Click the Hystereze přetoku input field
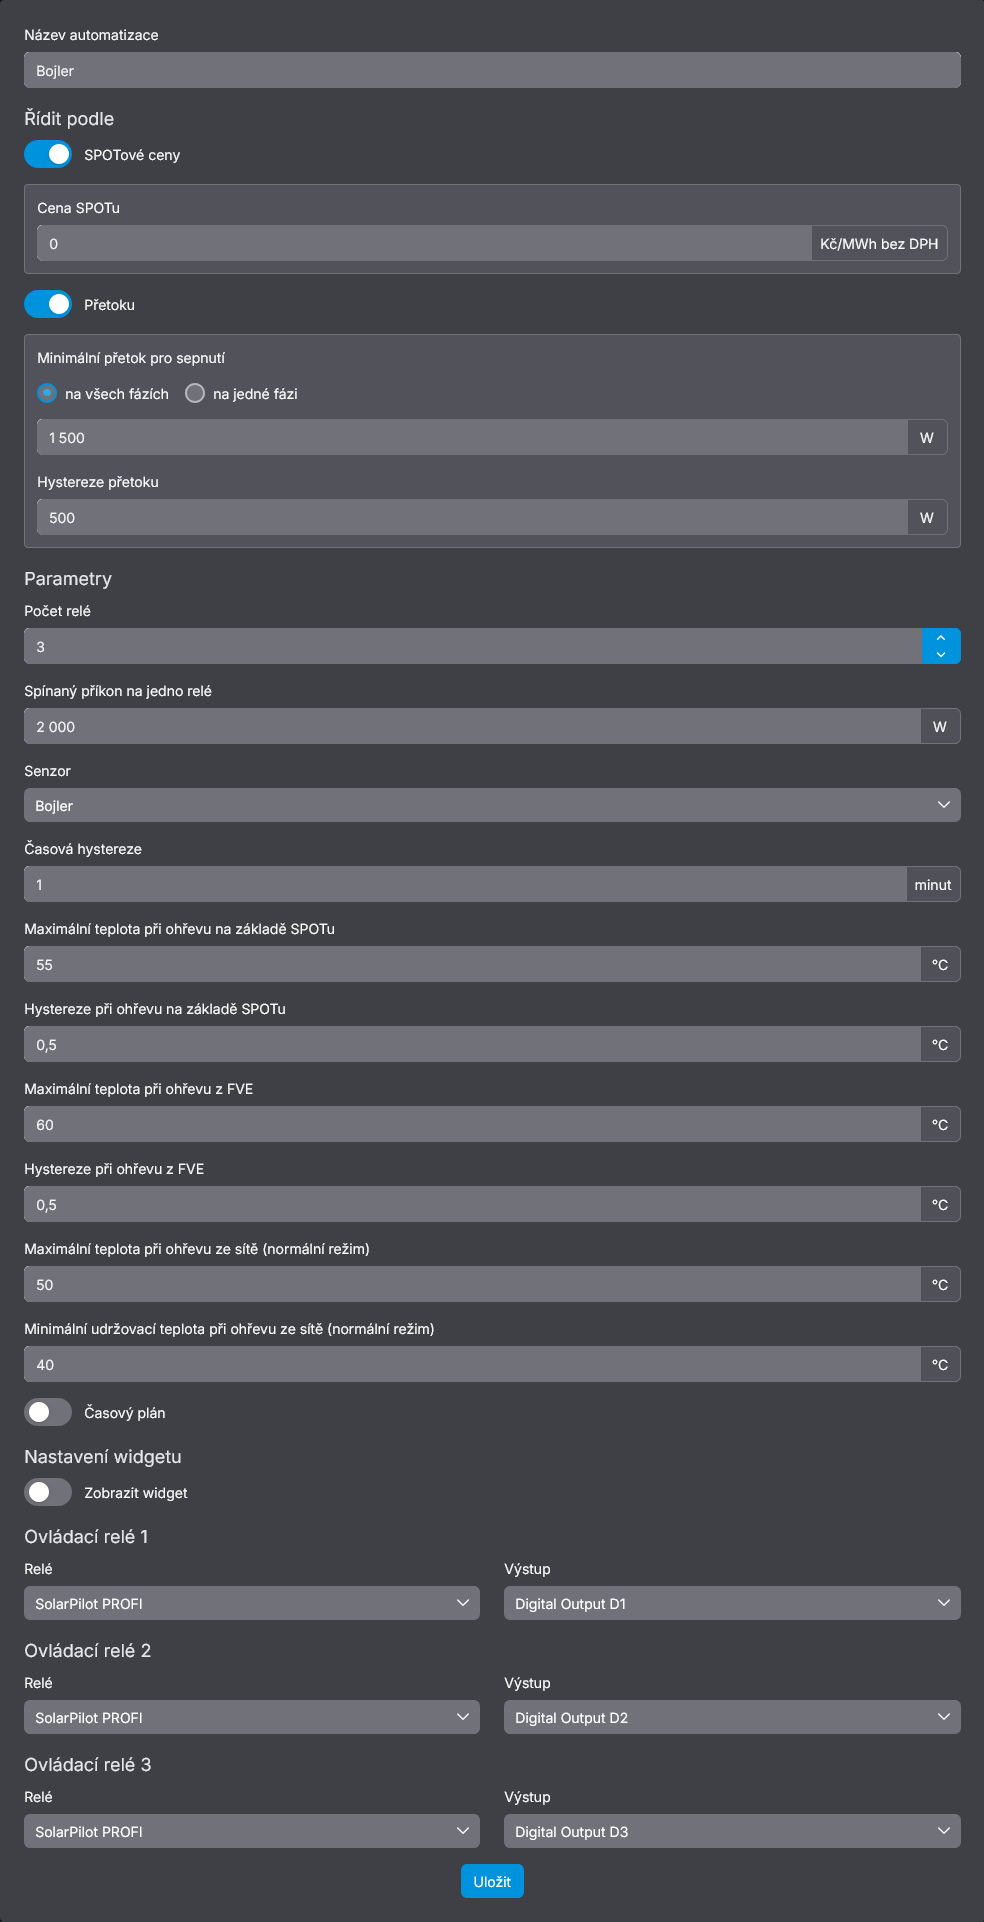Image resolution: width=984 pixels, height=1922 pixels. pos(472,518)
